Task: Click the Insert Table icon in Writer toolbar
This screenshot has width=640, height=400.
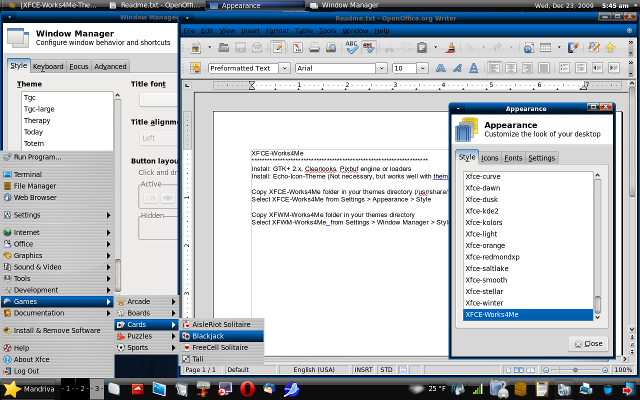Action: click(x=546, y=48)
